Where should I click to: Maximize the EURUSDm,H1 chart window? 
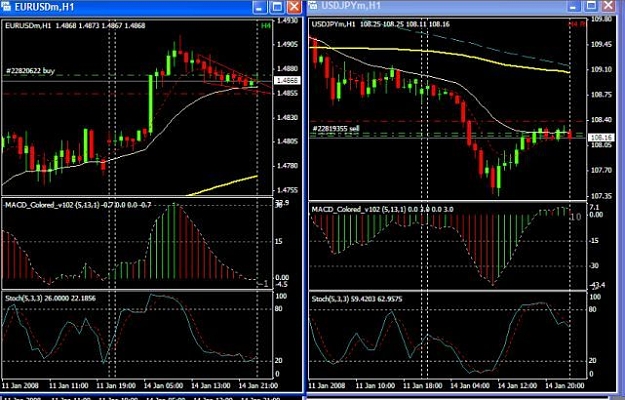277,7
